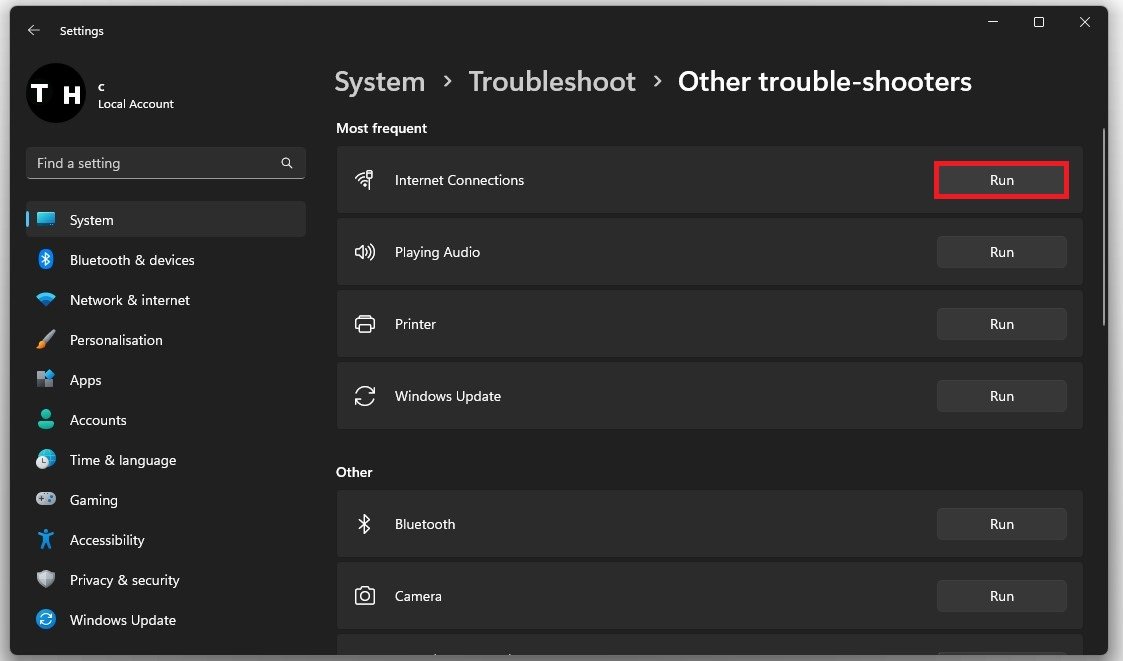This screenshot has width=1123, height=661.
Task: Run the Printer troubleshooter
Action: 1001,325
